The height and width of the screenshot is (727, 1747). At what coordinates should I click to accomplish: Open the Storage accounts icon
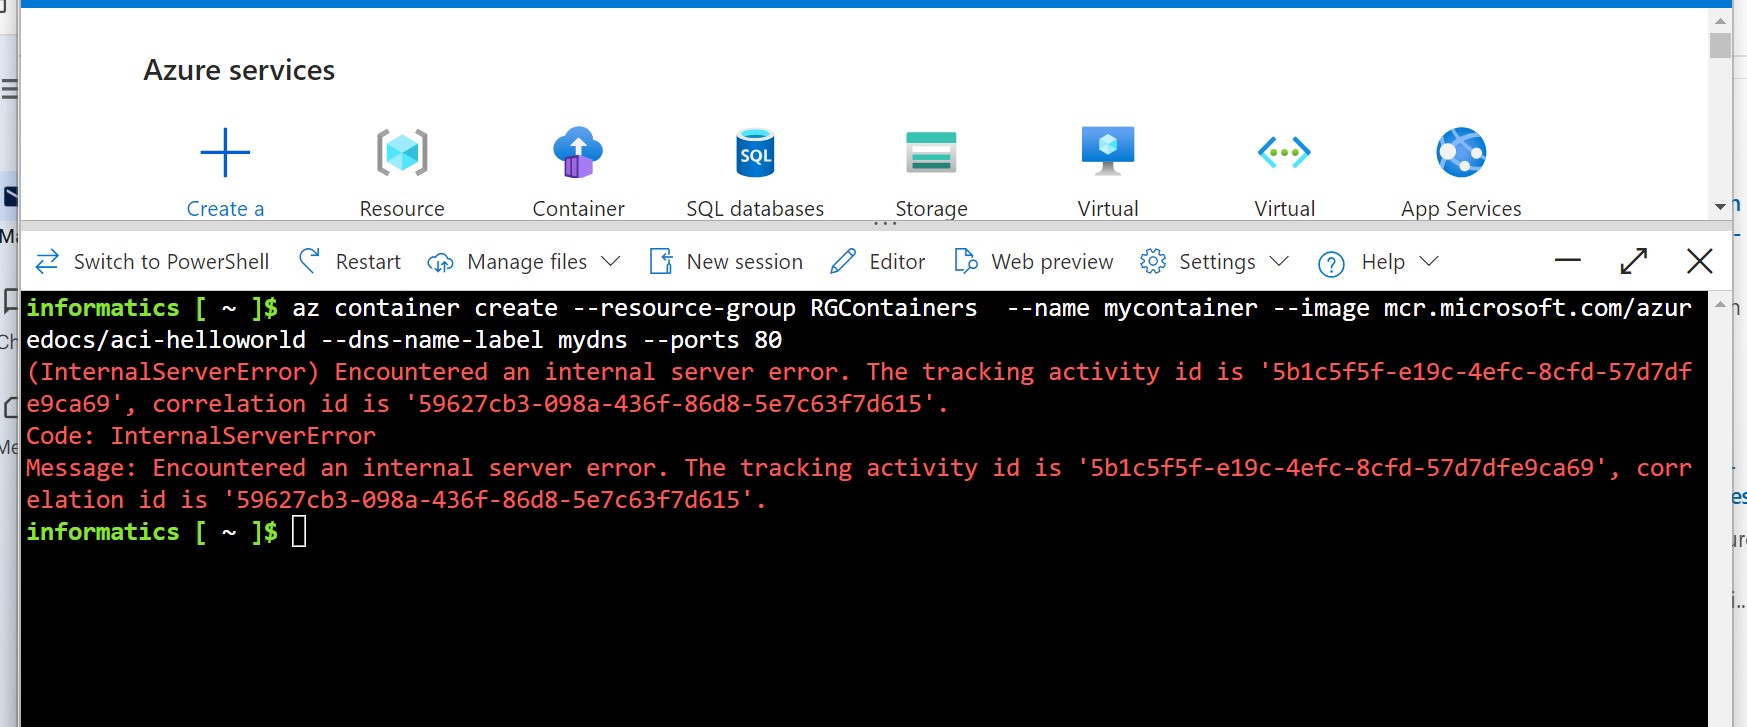pos(931,152)
